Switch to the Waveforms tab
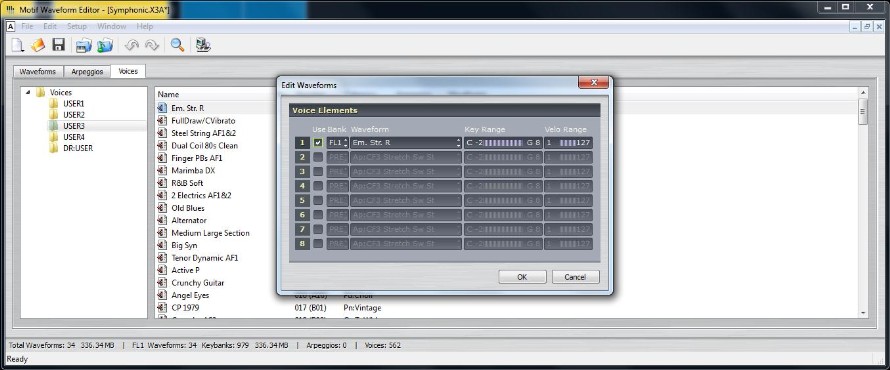Screen dimensions: 890x370 (x=37, y=72)
